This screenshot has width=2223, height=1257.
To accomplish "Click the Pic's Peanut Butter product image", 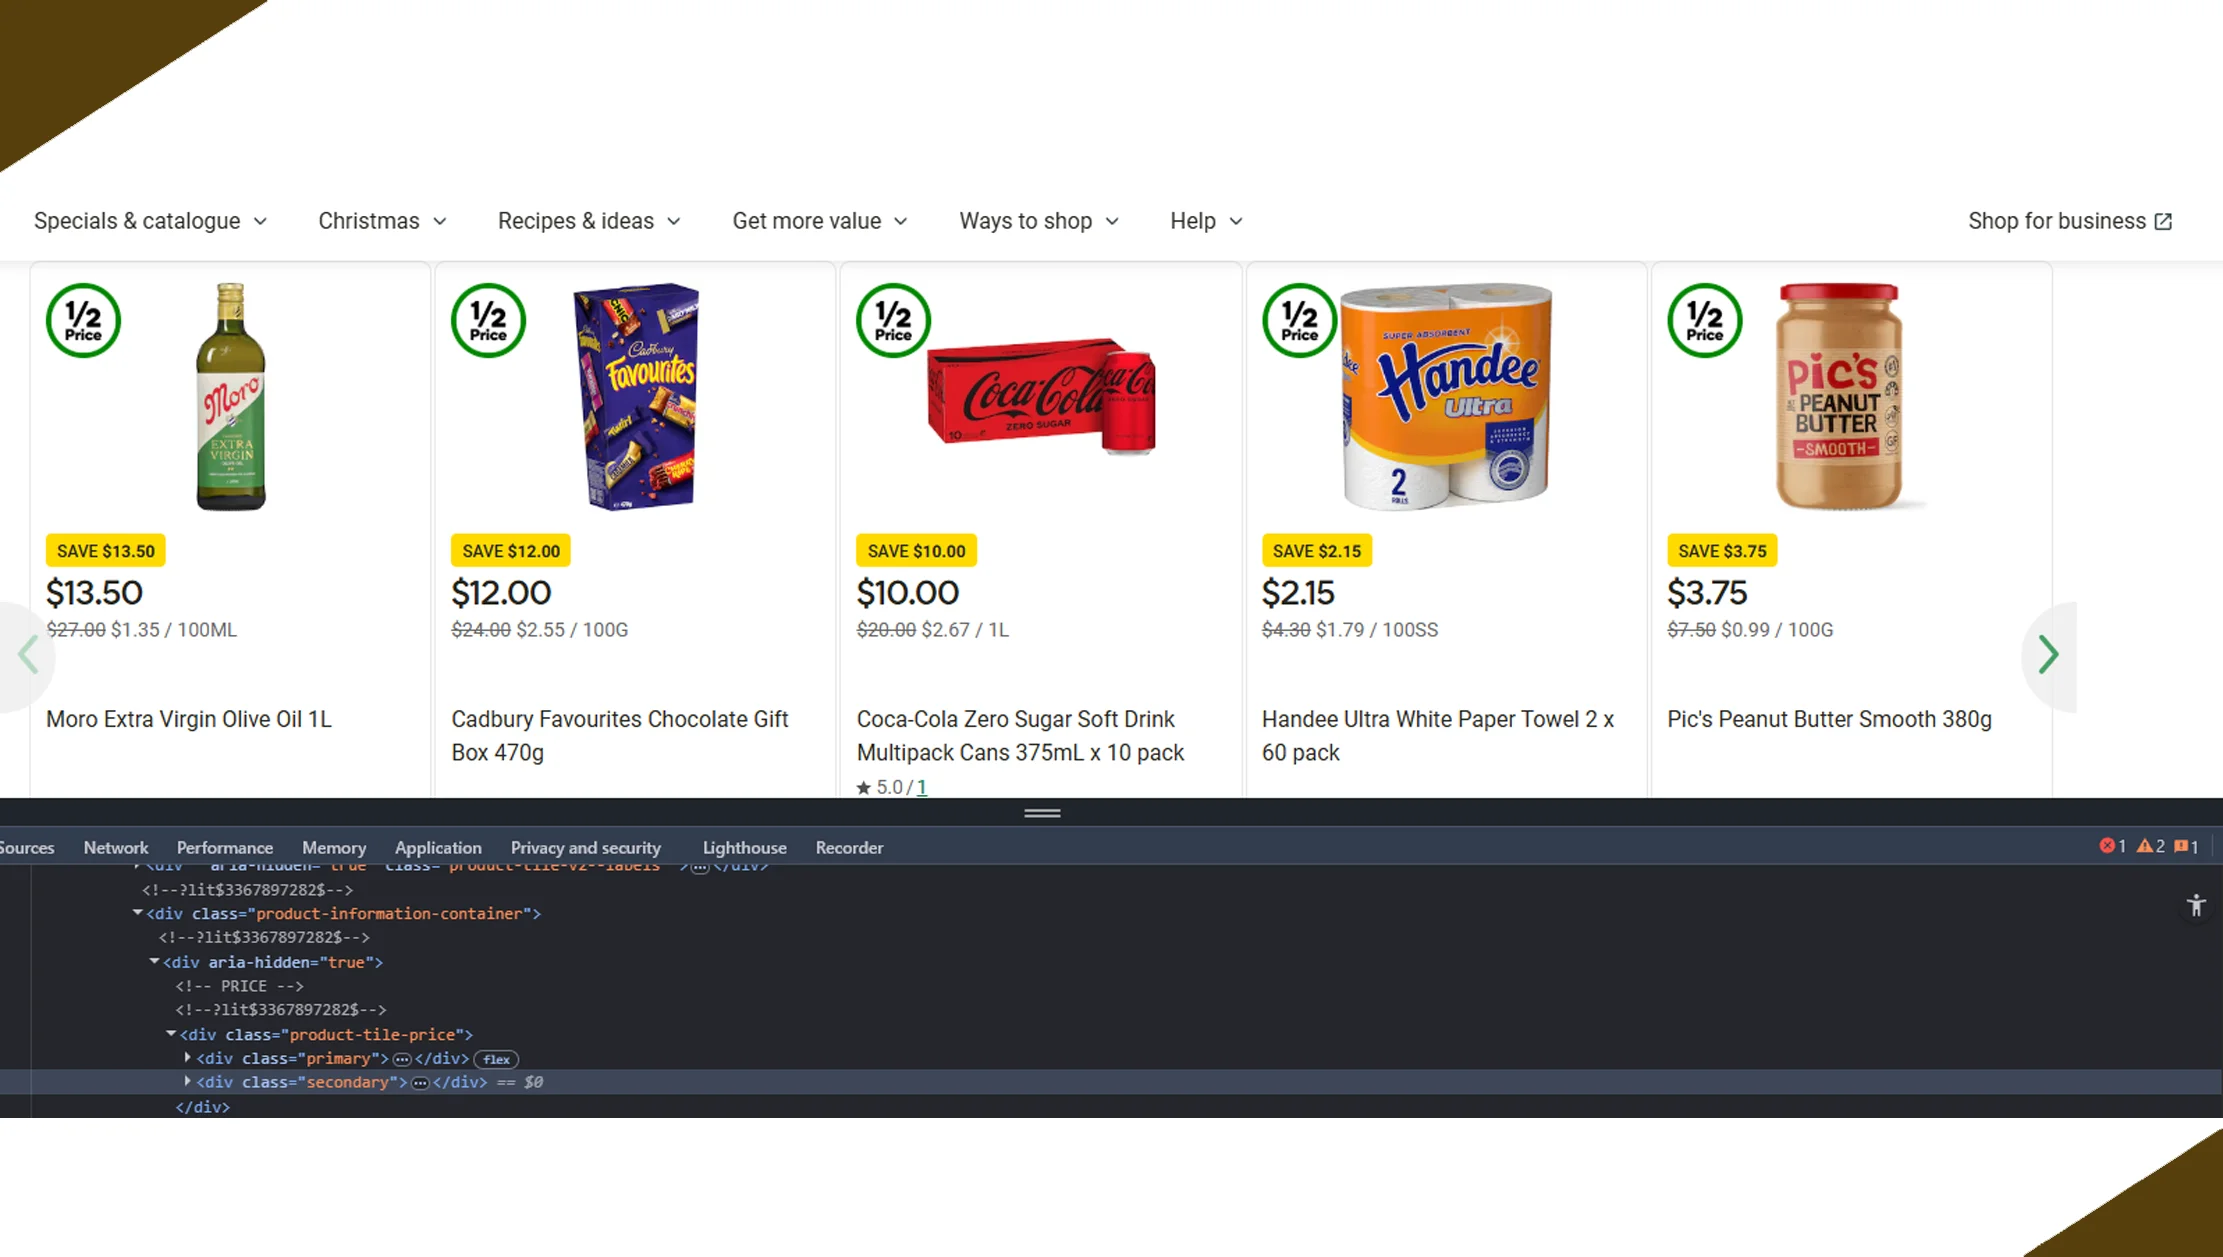I will pos(1838,397).
